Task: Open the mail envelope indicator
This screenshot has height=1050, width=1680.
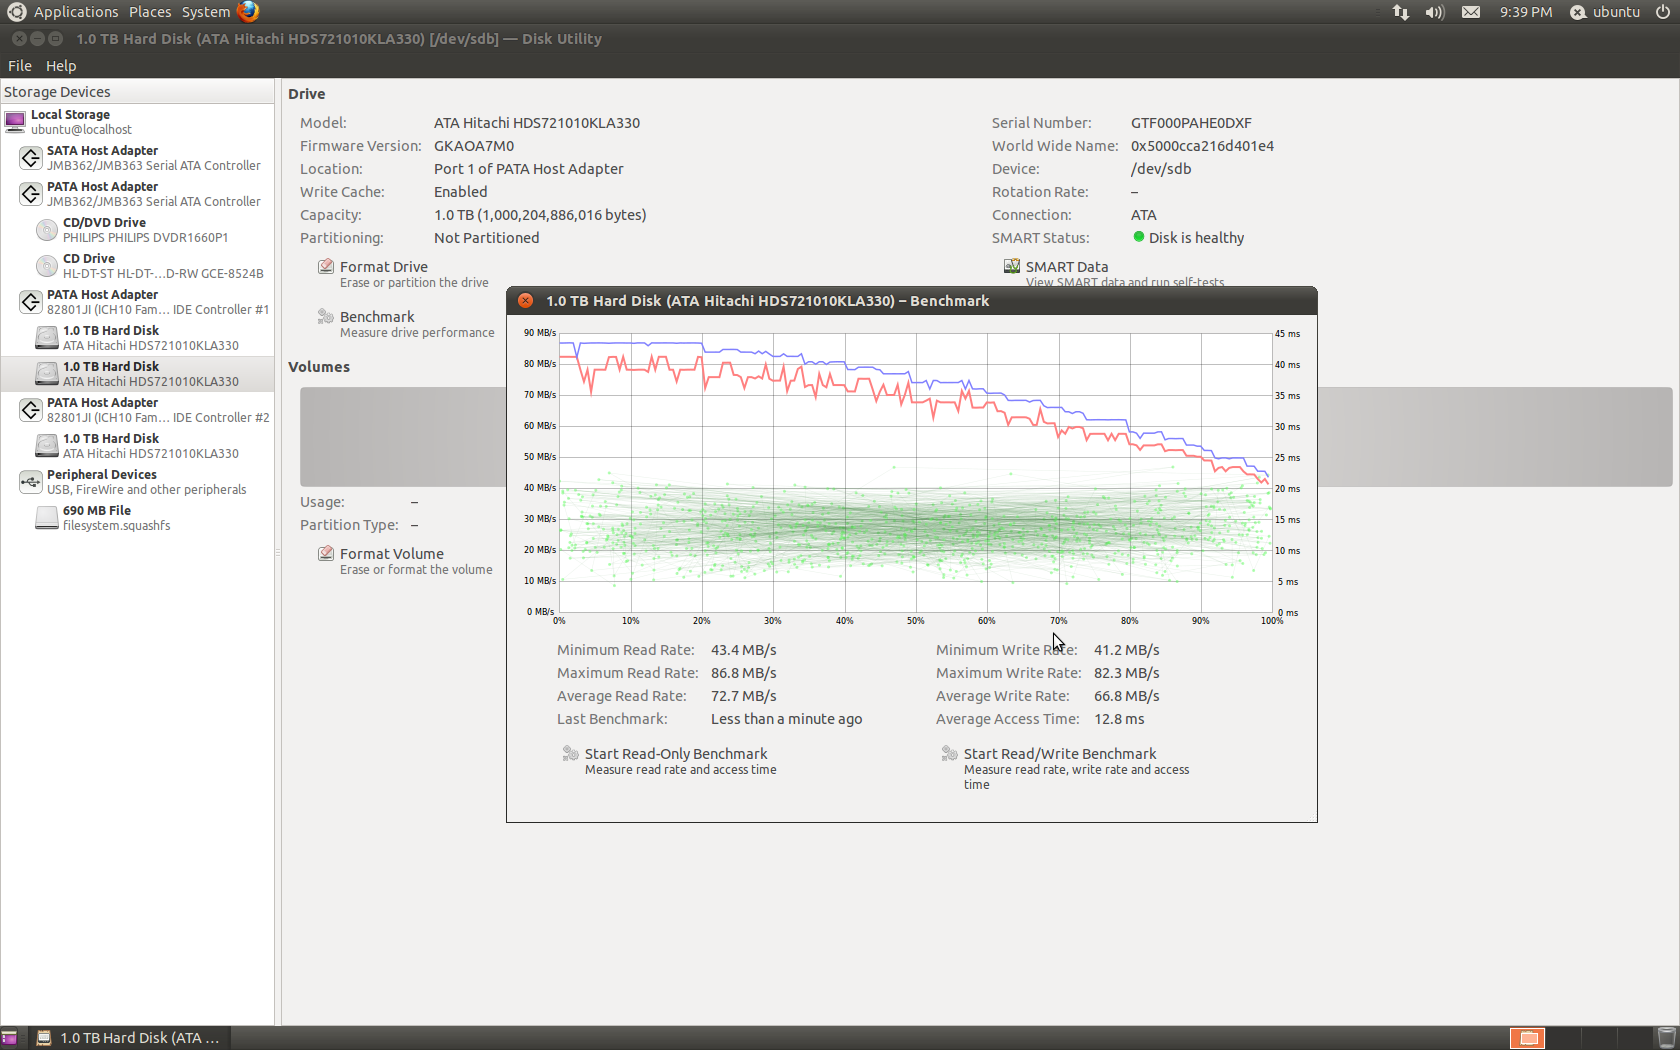Action: (1471, 12)
